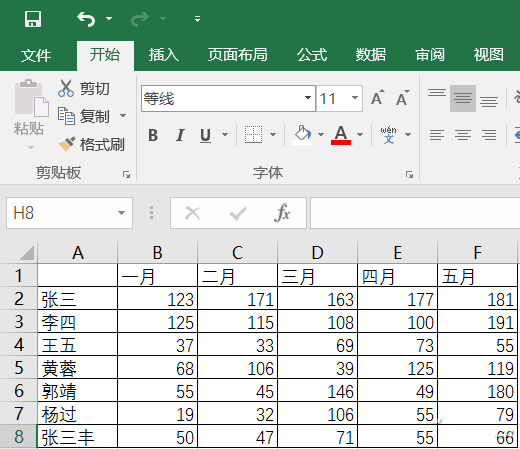Align text right

pos(489,135)
